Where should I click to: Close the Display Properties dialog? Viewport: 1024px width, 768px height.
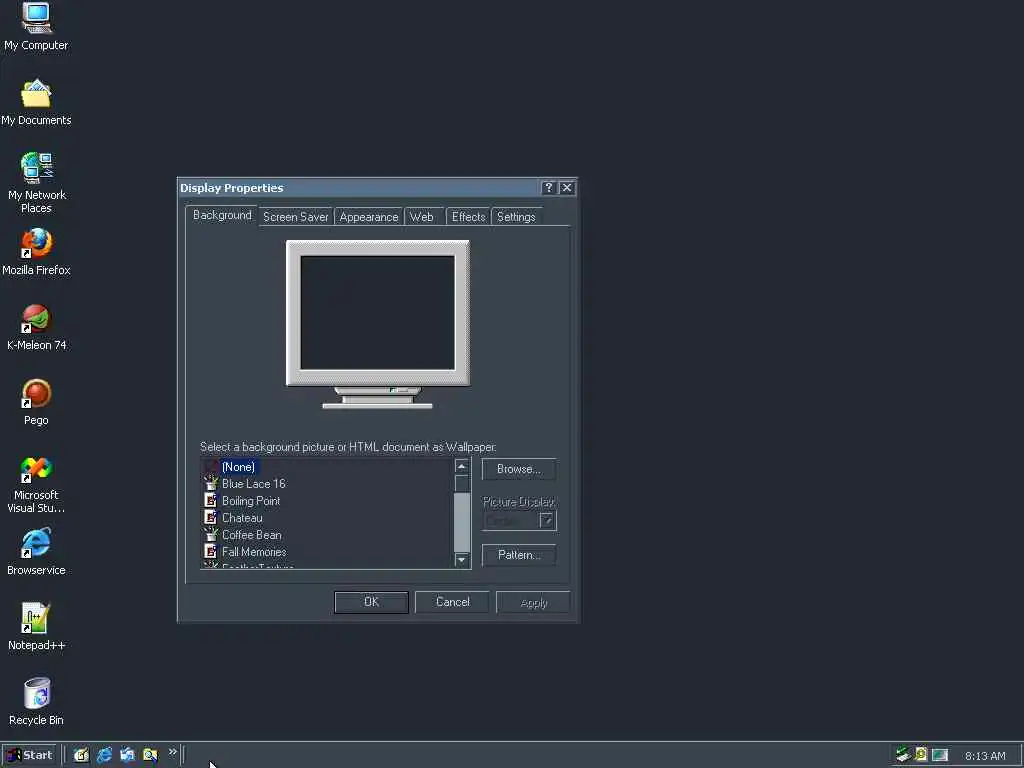coord(567,188)
